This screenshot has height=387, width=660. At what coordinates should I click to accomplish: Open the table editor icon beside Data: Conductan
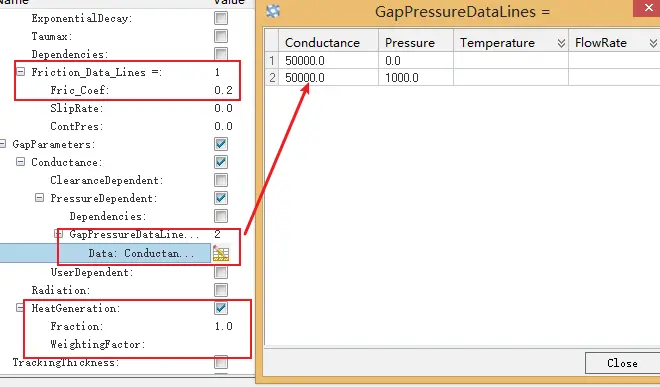pos(221,254)
